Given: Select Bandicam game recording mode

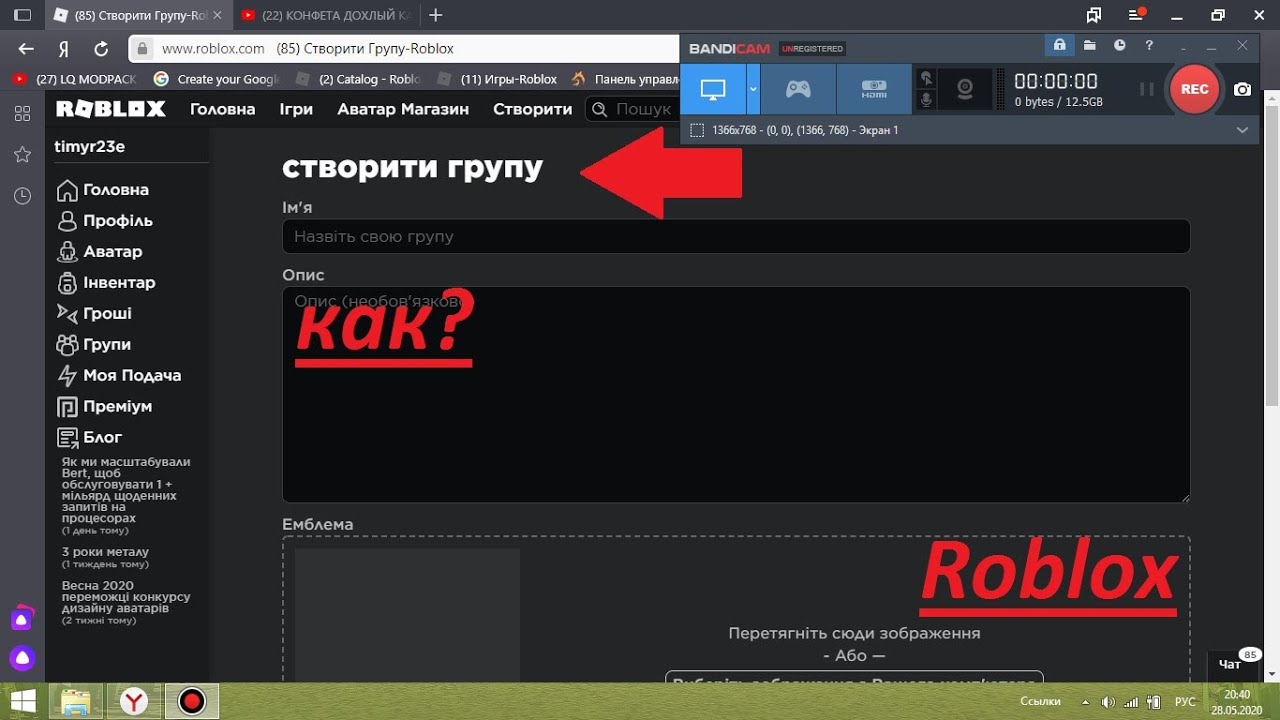Looking at the screenshot, I should tap(798, 89).
